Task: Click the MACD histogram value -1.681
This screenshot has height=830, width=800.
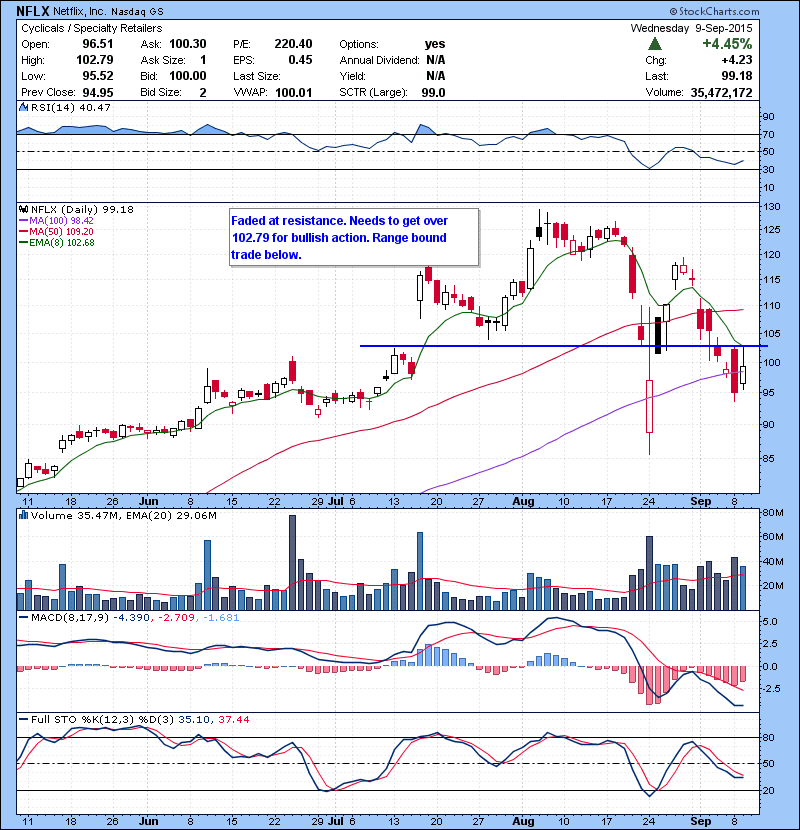Action: pyautogui.click(x=220, y=617)
